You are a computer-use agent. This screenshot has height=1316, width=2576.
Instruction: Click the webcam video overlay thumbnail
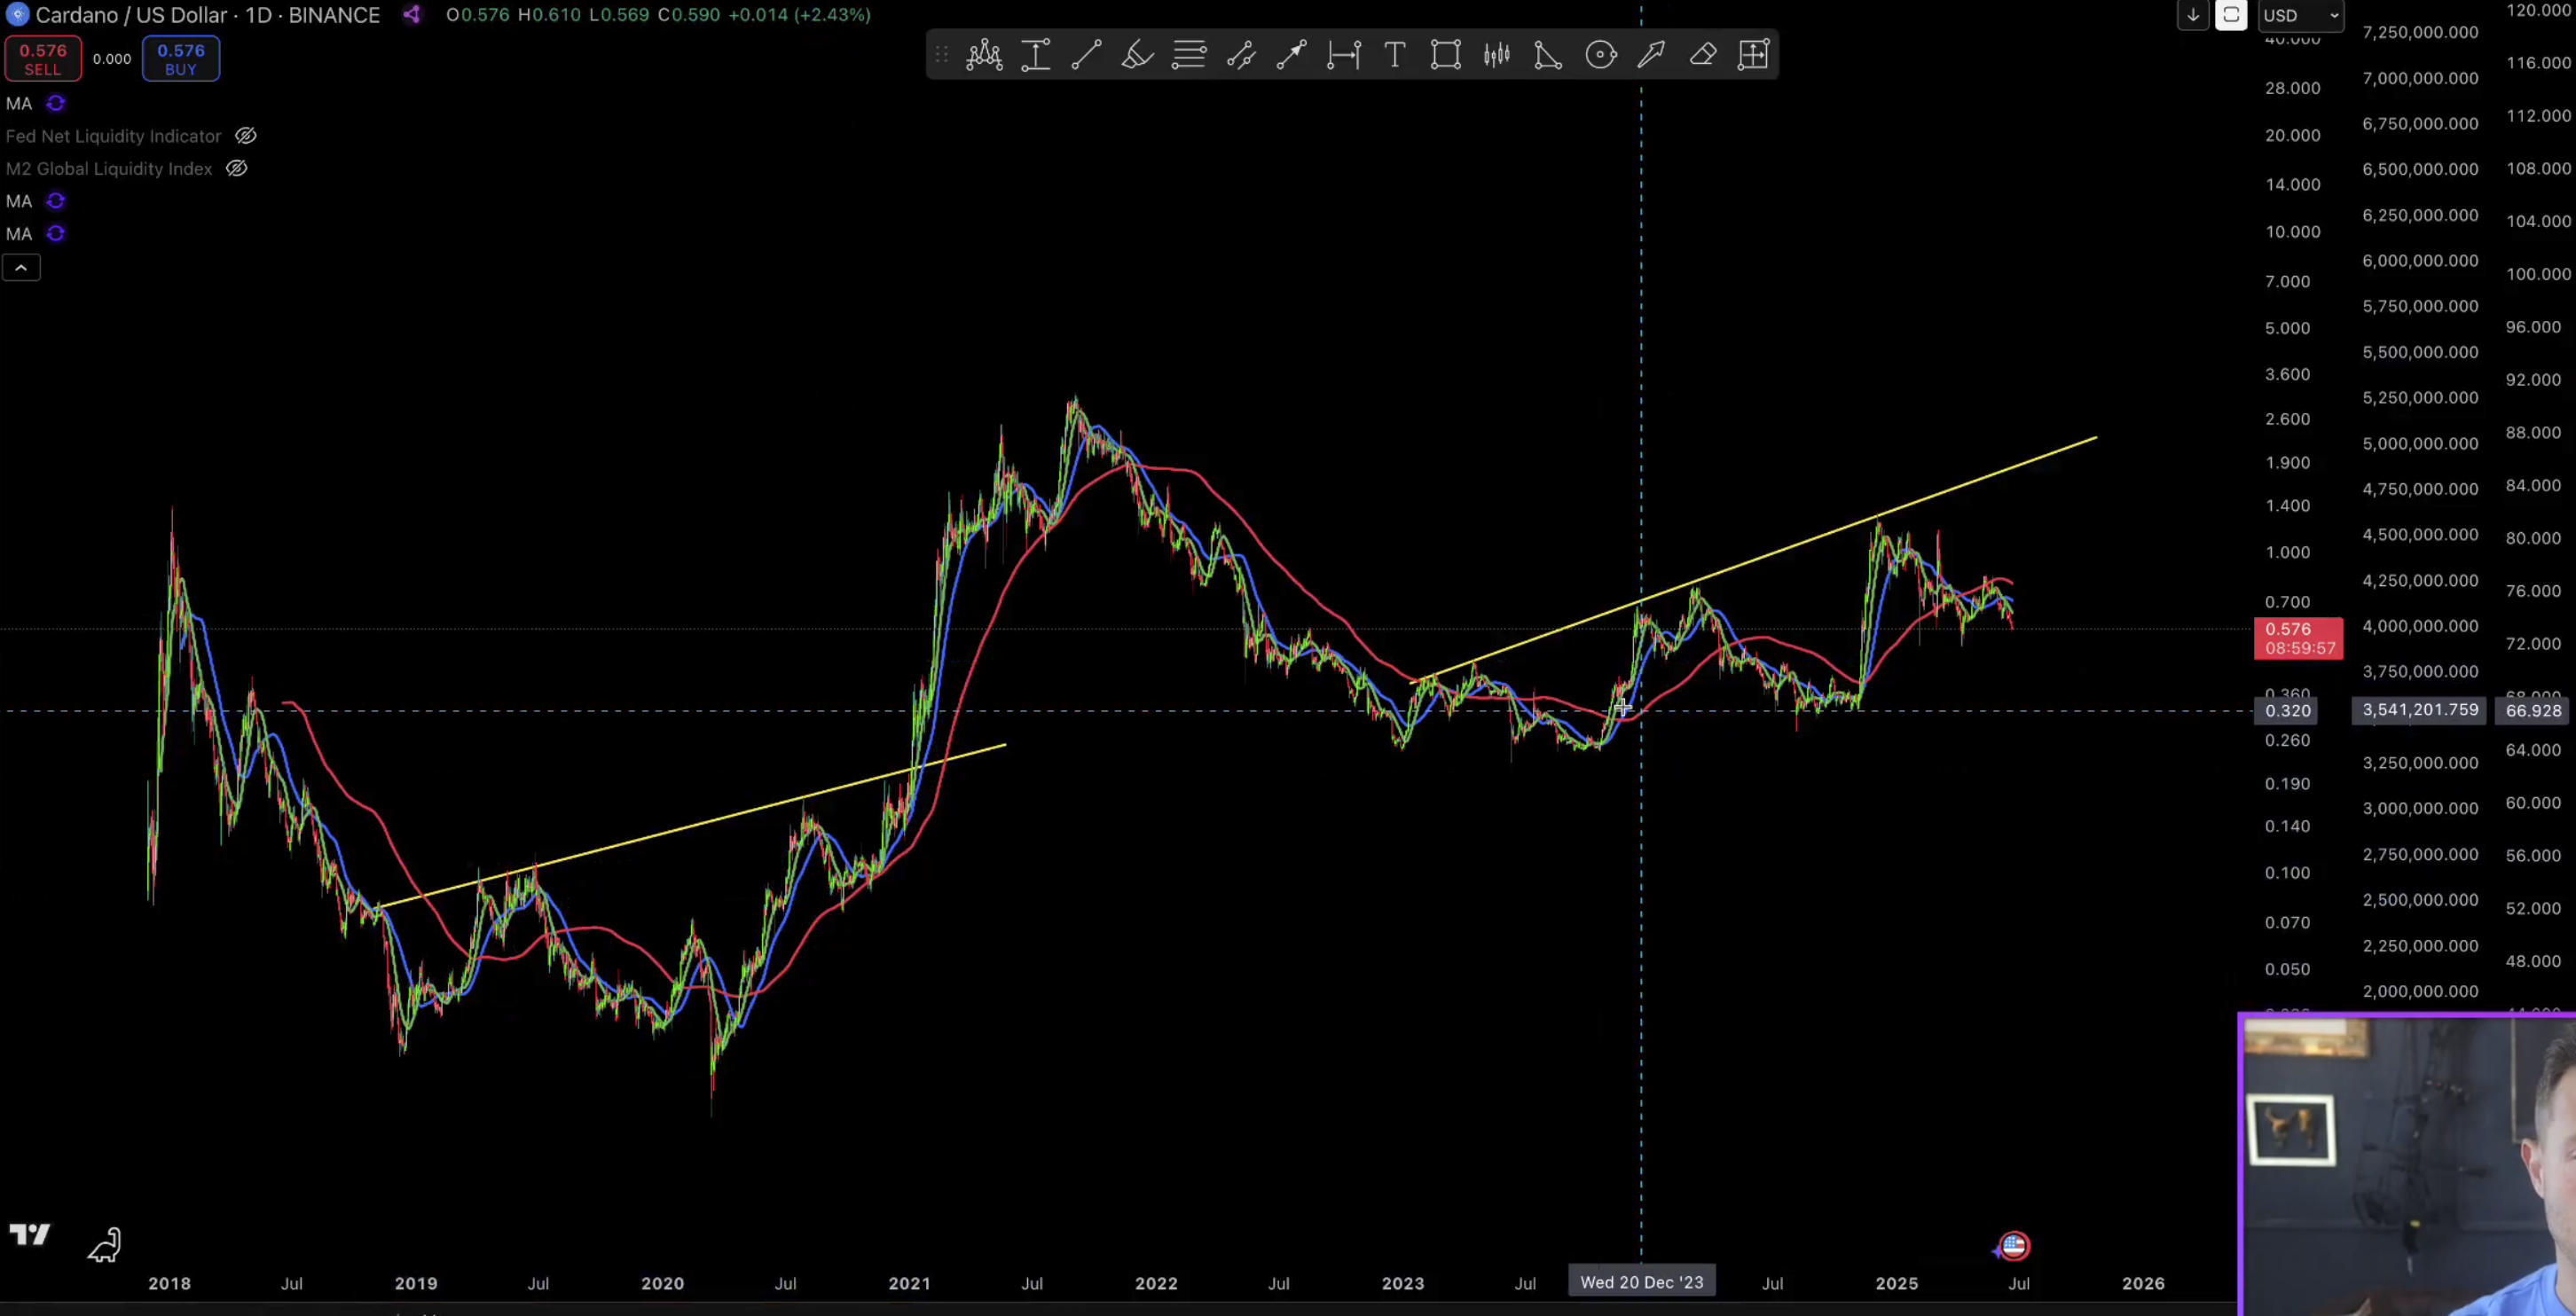[x=2407, y=1165]
